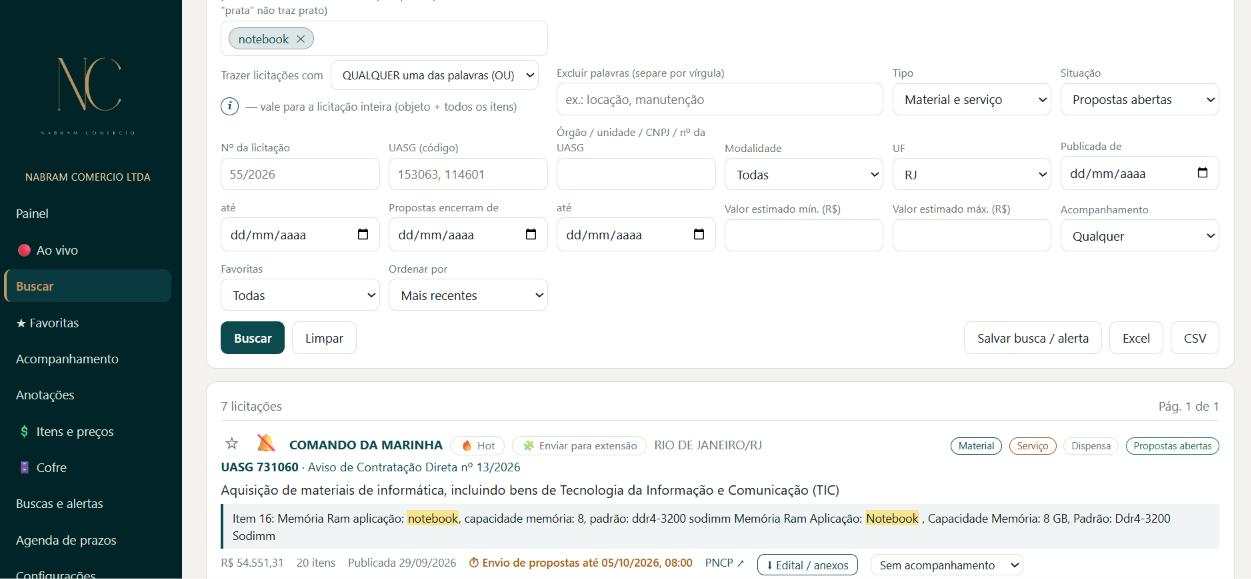Expand the Acompanhamento filter dropdown
Image resolution: width=1251 pixels, height=579 pixels.
pyautogui.click(x=1140, y=236)
